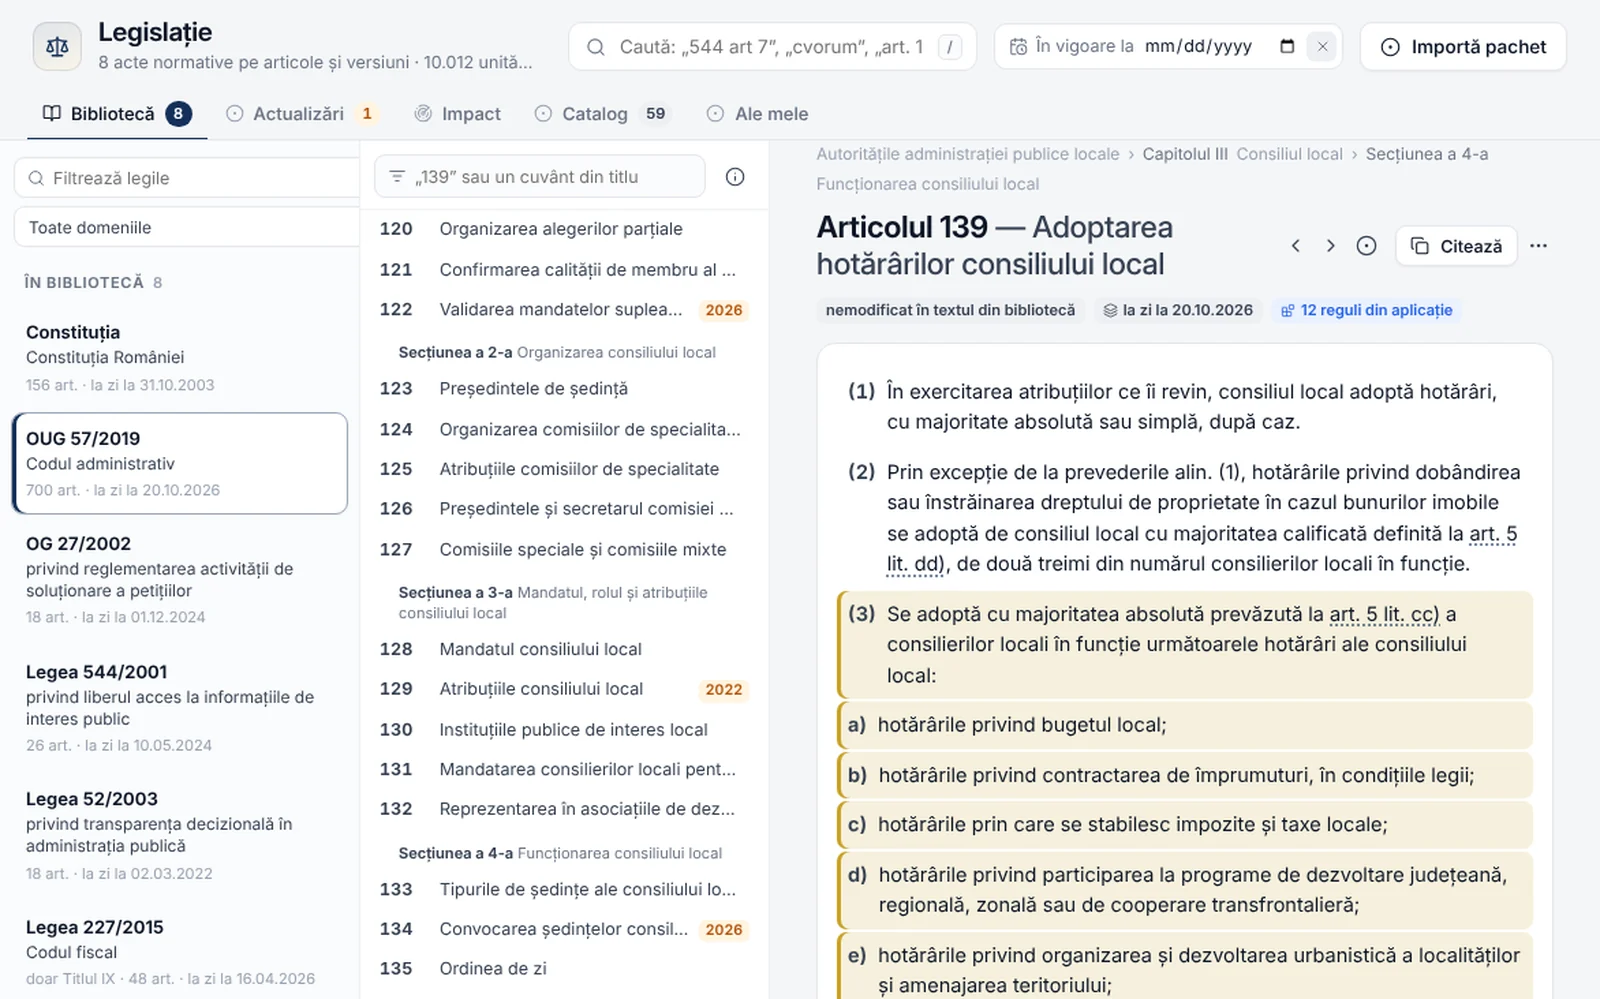Open article 133 Tipurile de ședințe
The height and width of the screenshot is (999, 1600).
[563, 889]
